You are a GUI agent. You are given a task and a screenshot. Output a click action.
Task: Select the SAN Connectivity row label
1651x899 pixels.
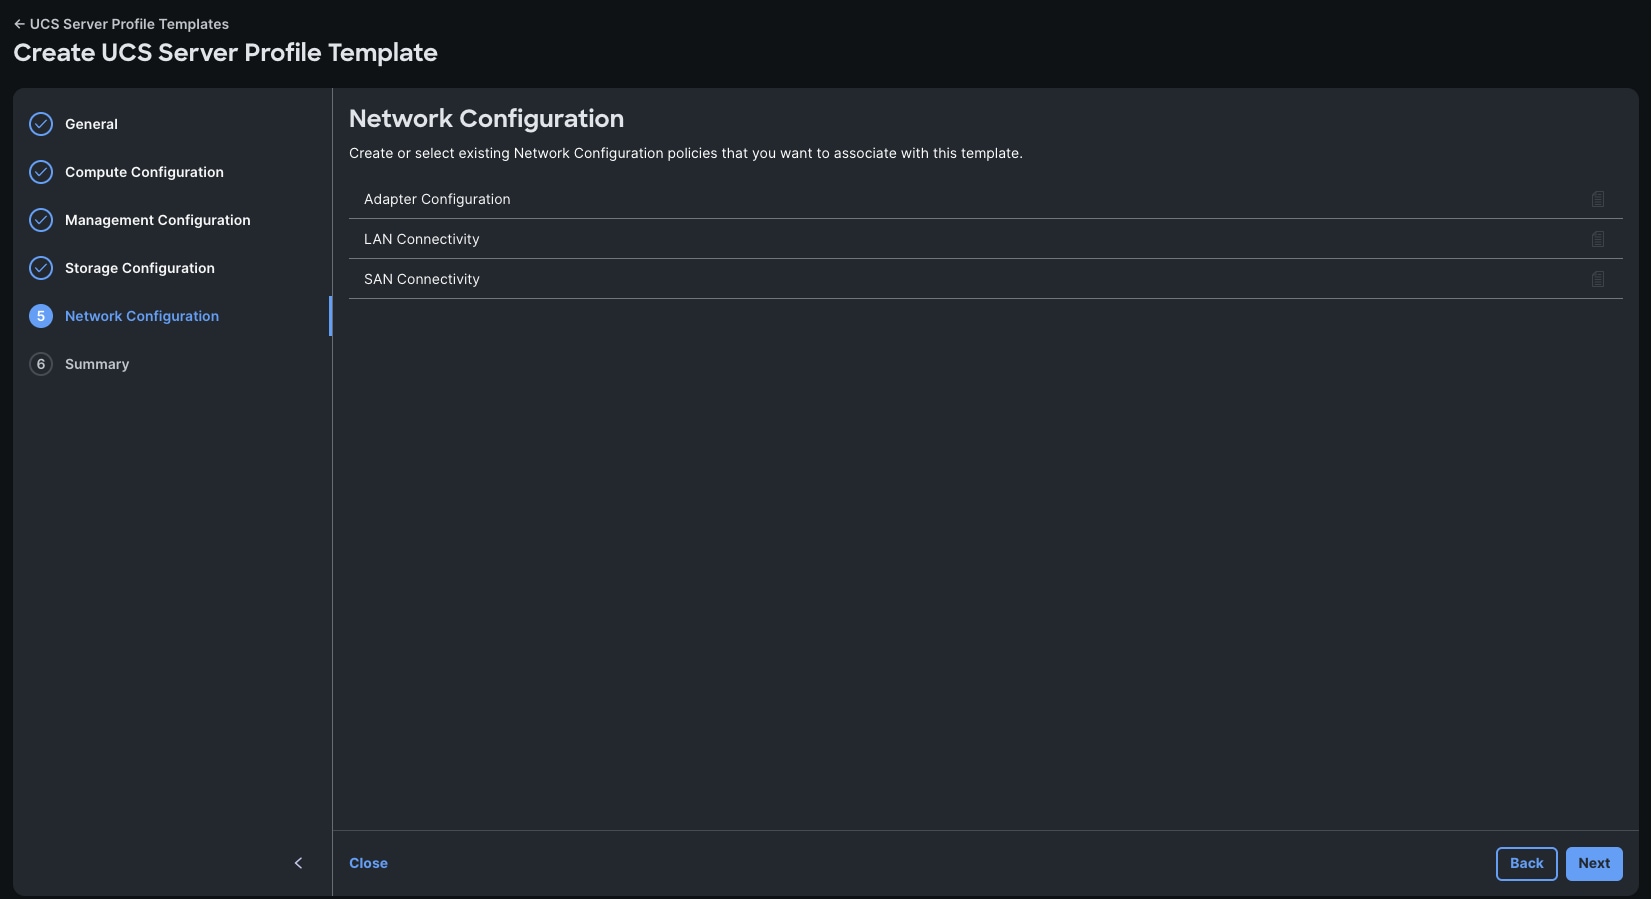(422, 279)
